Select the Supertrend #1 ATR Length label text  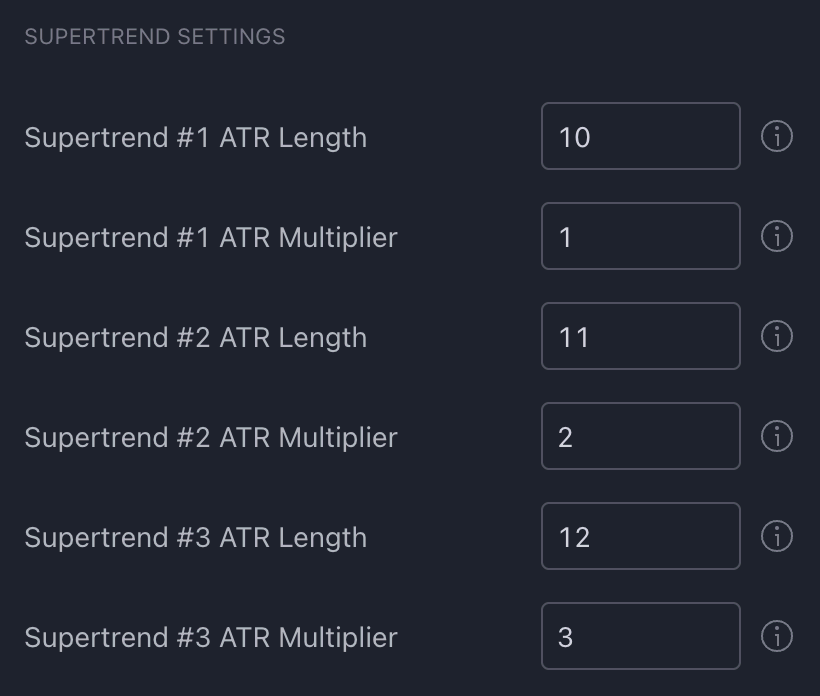[x=196, y=137]
